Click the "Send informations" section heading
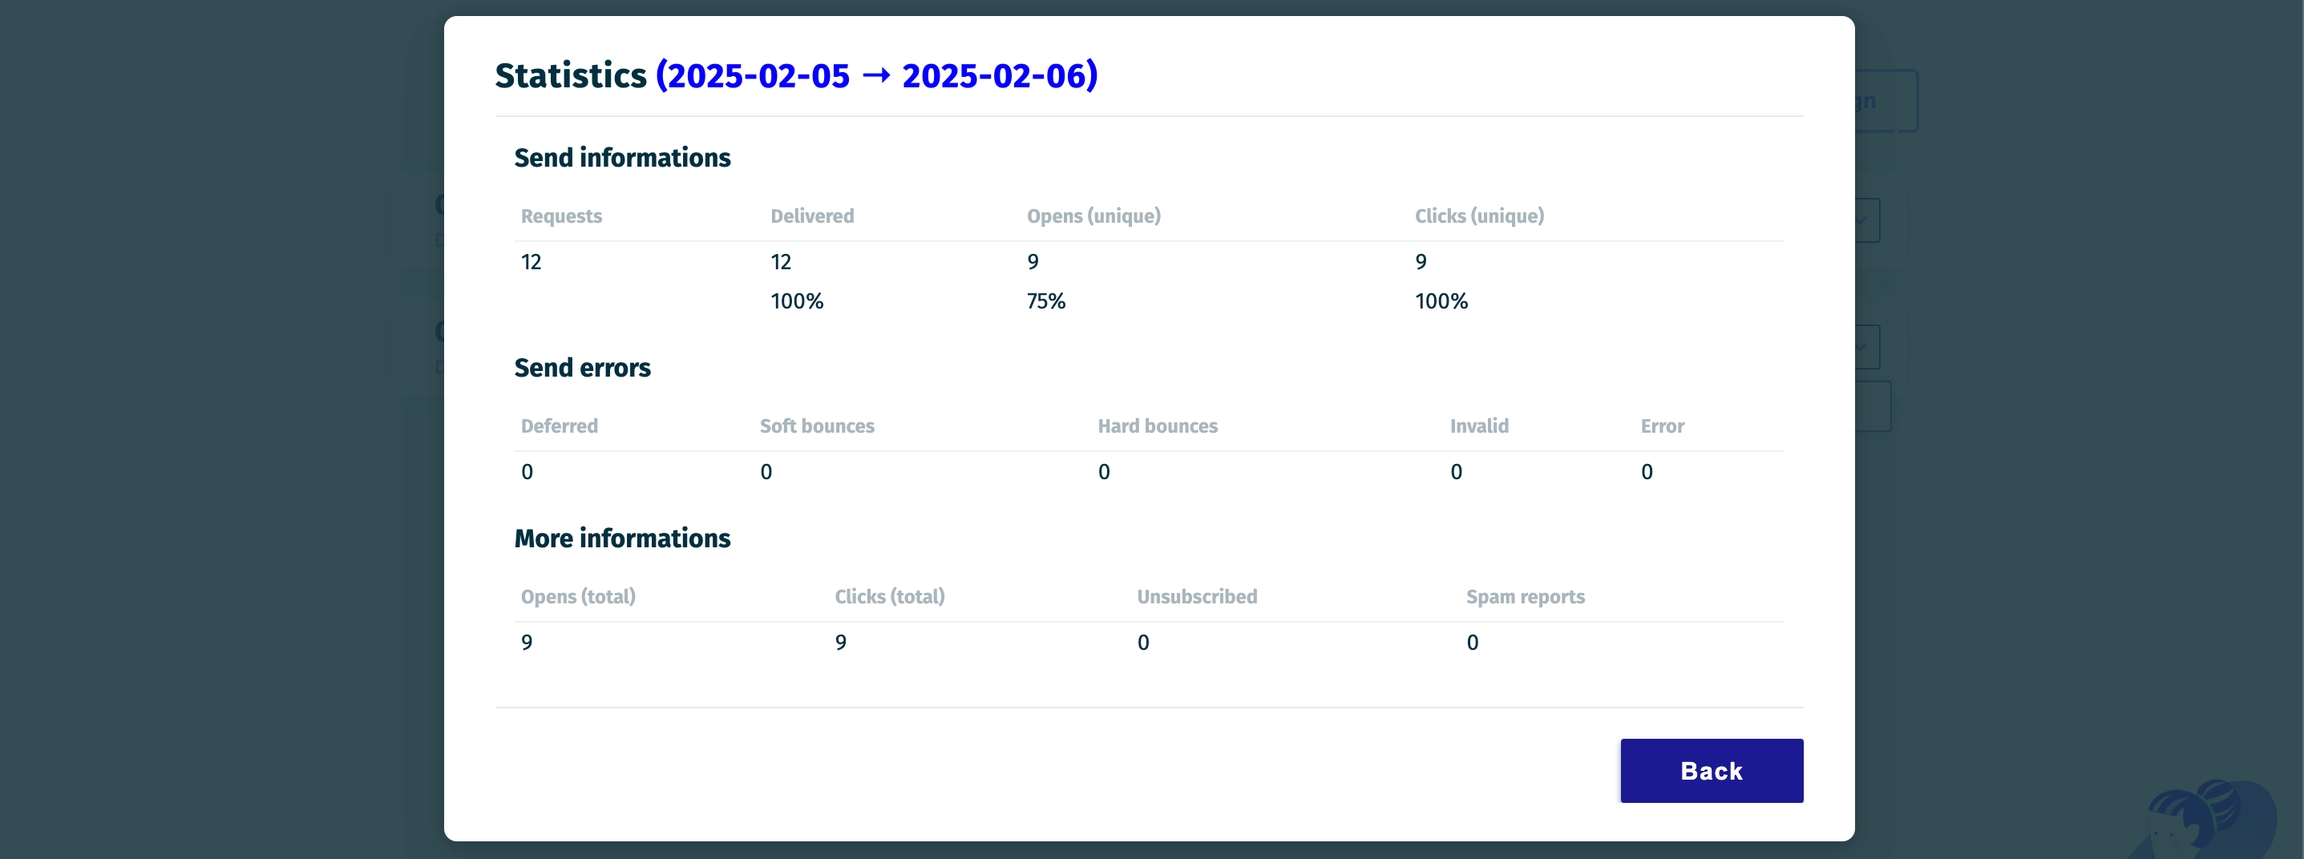 coord(622,158)
